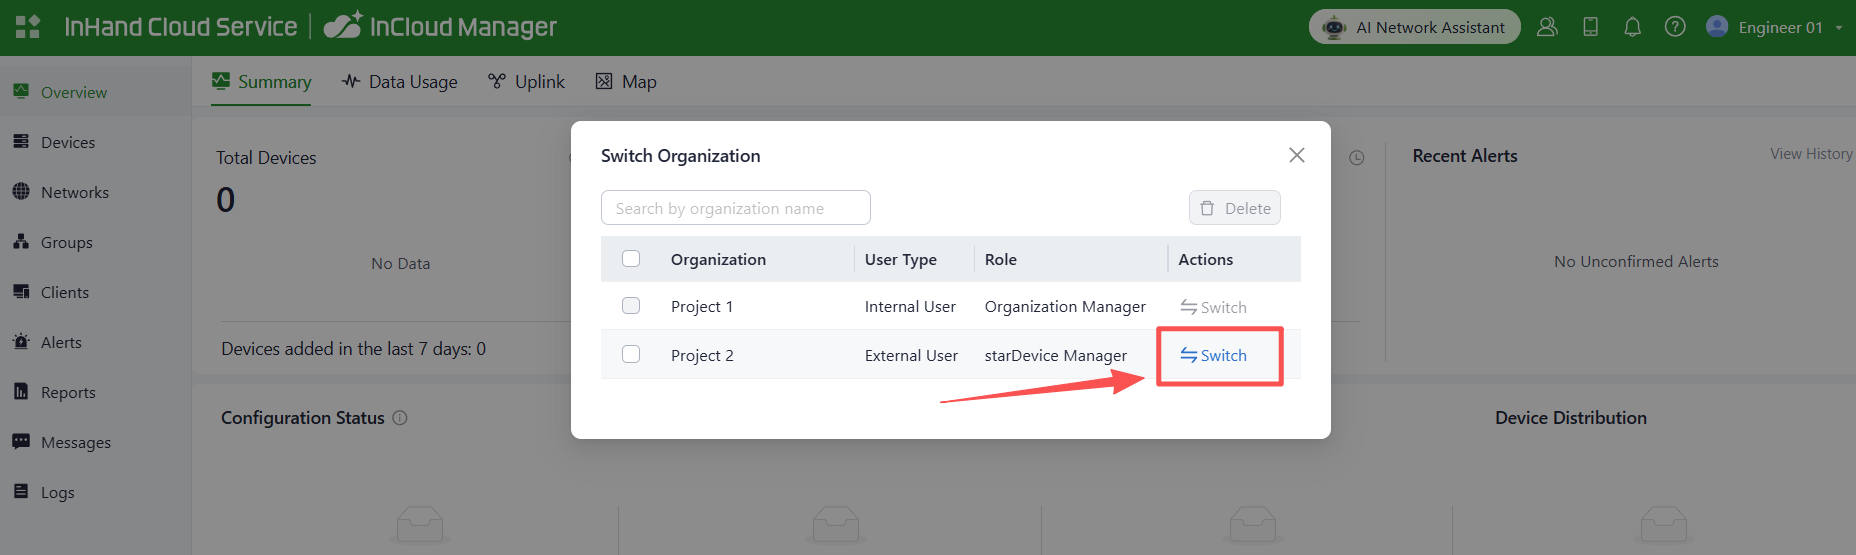Click the mobile device icon in header

coord(1590,27)
